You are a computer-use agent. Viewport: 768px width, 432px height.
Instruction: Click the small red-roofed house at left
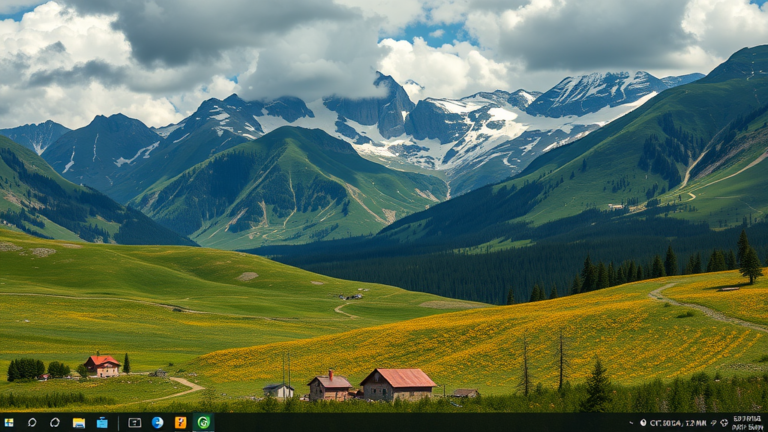(x=102, y=365)
